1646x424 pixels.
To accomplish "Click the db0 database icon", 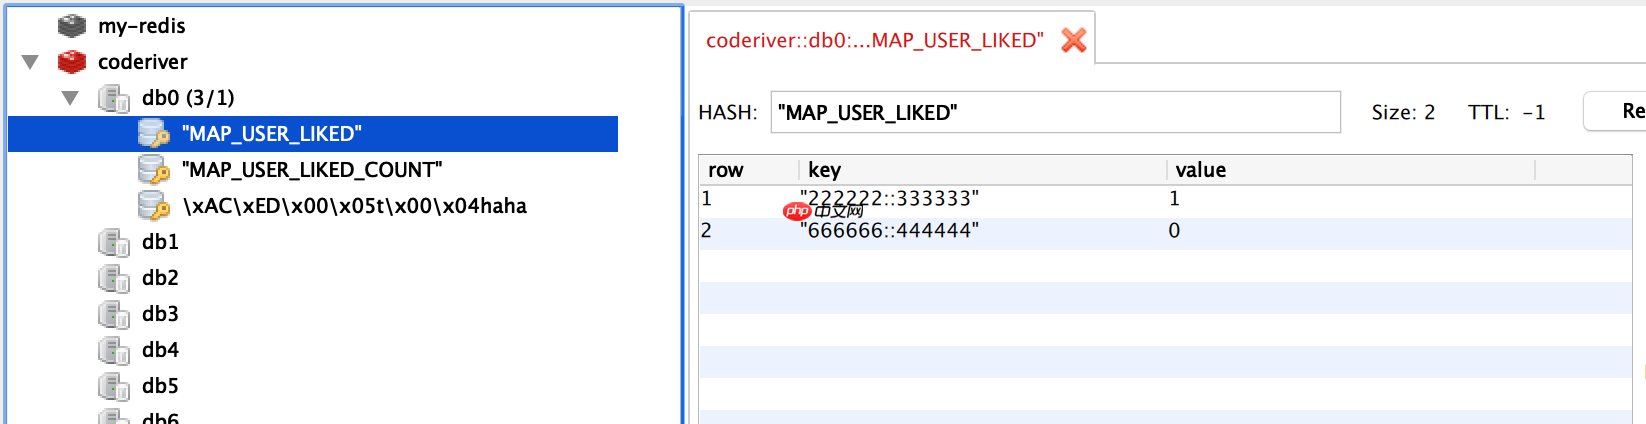I will click(x=114, y=98).
